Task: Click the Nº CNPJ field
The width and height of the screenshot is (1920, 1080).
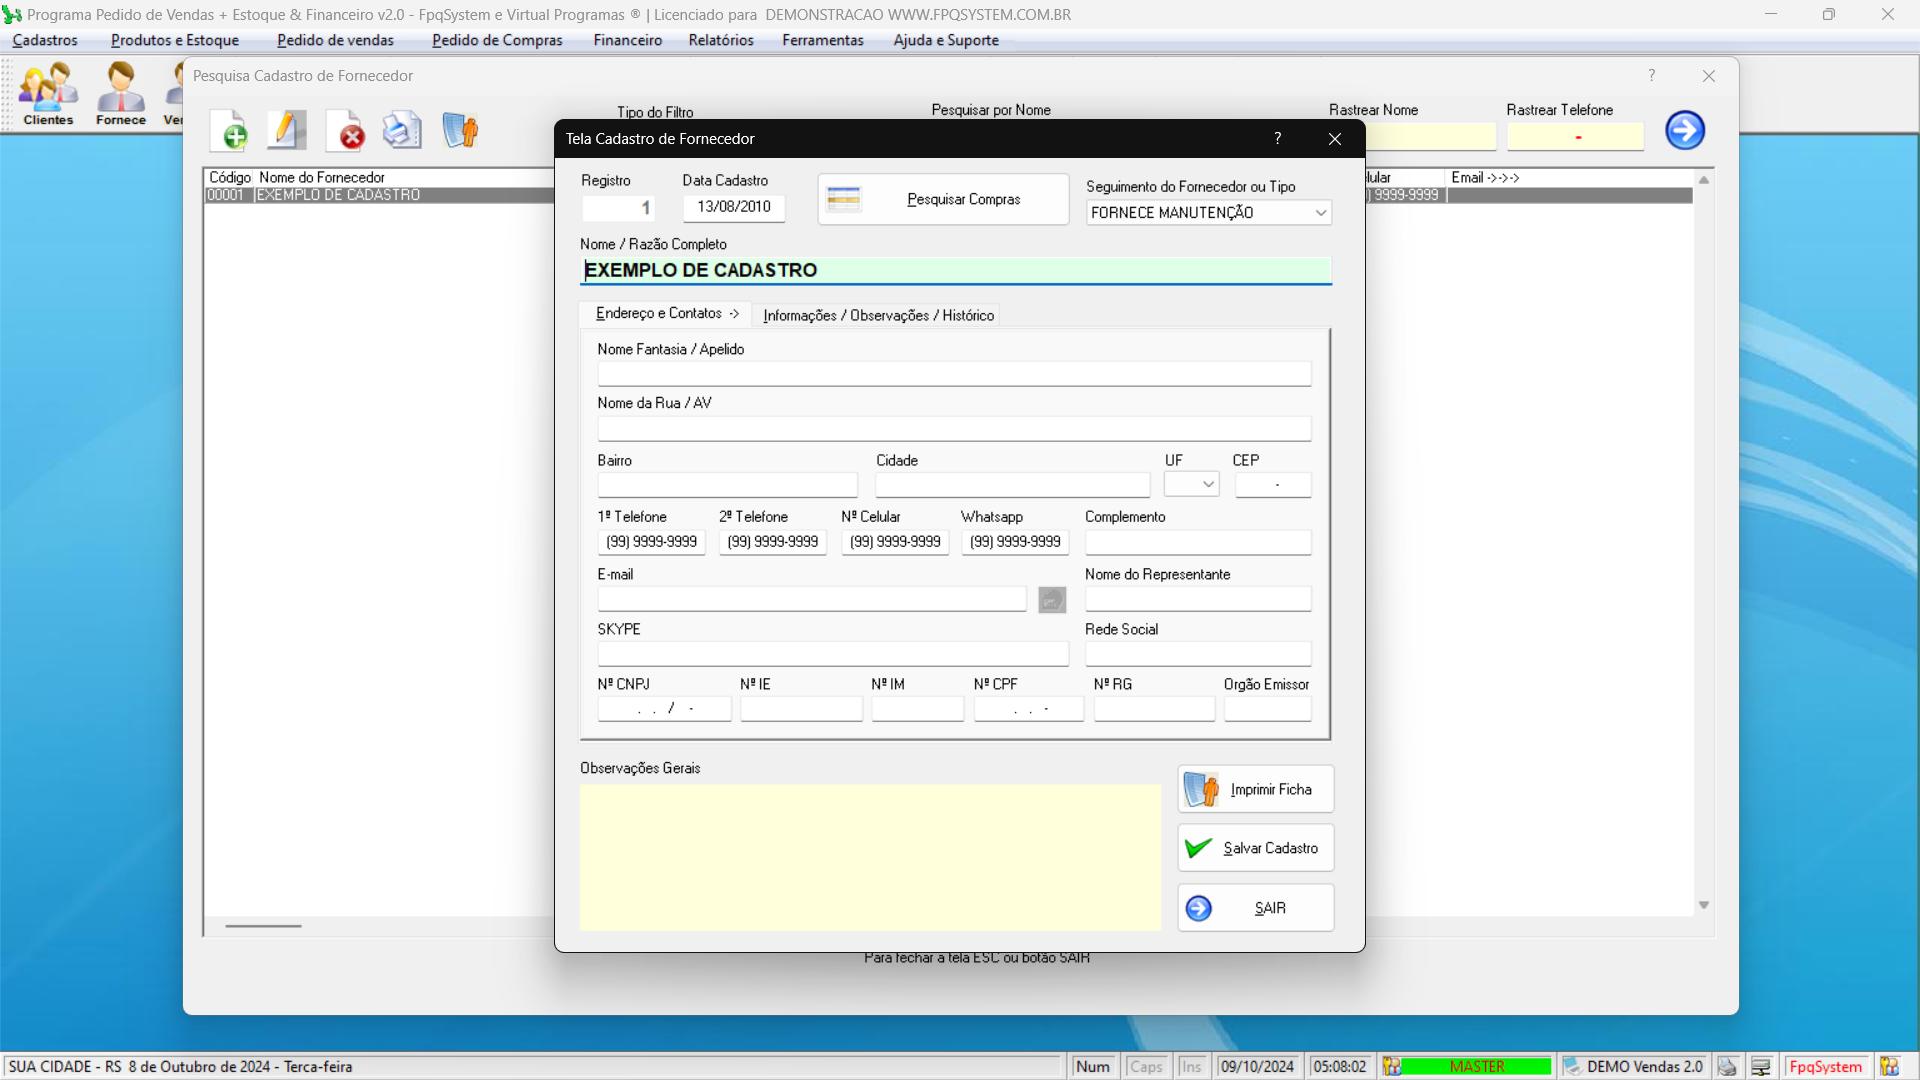Action: tap(665, 709)
